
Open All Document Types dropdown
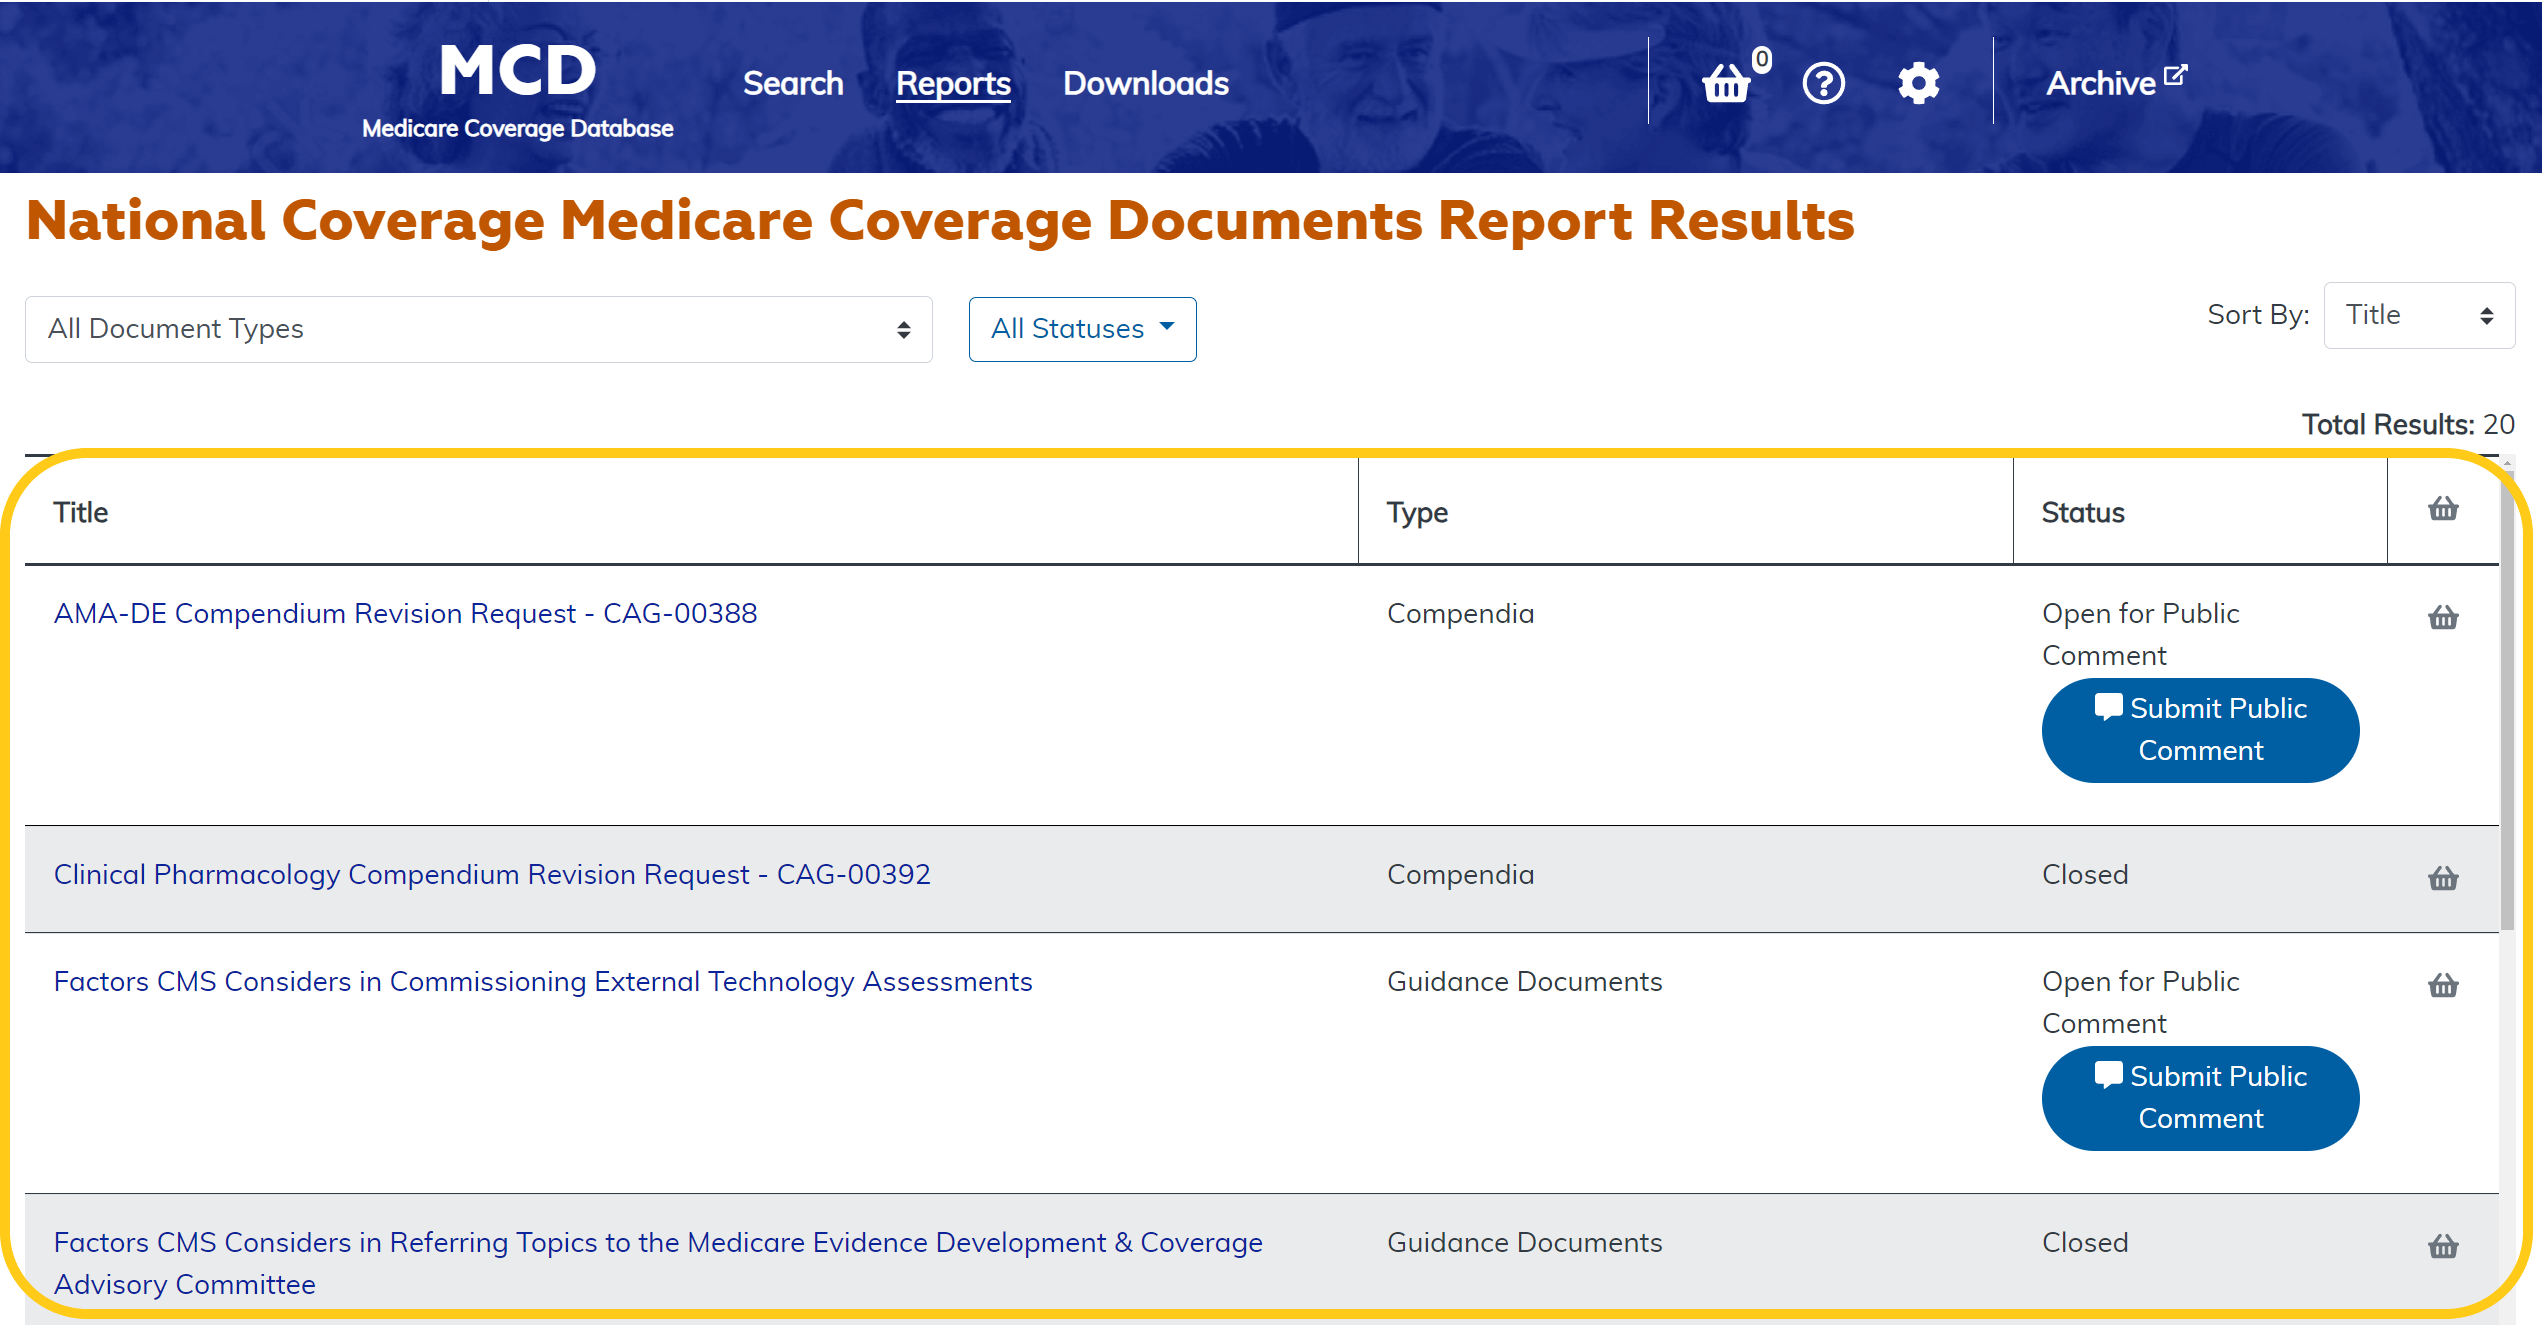point(478,329)
